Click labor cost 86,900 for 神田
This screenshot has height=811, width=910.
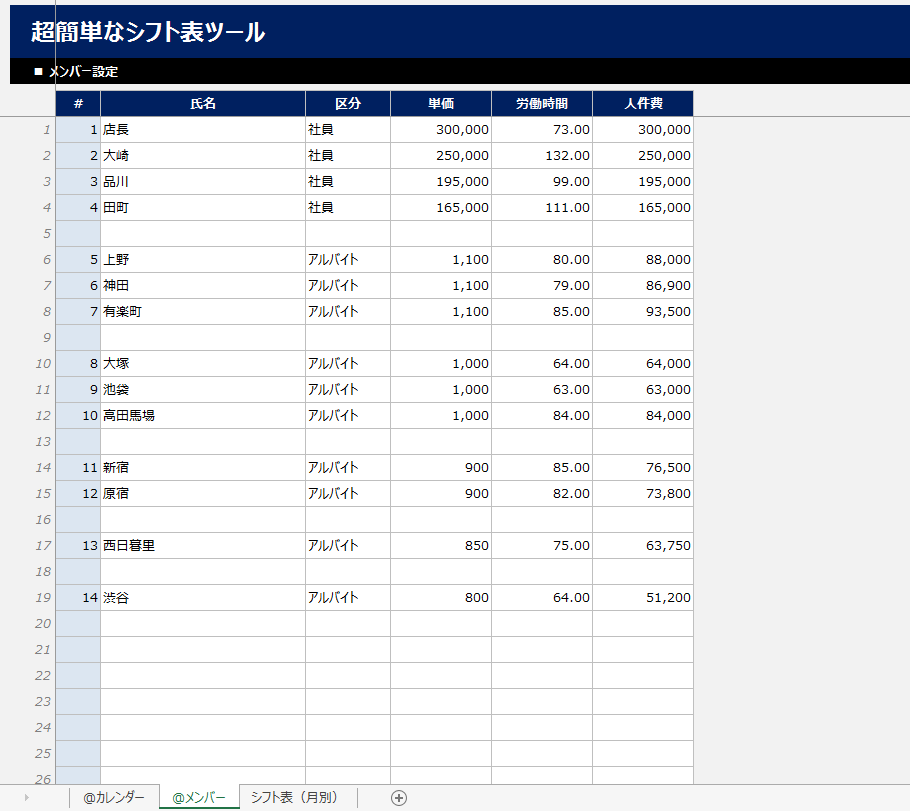click(643, 286)
